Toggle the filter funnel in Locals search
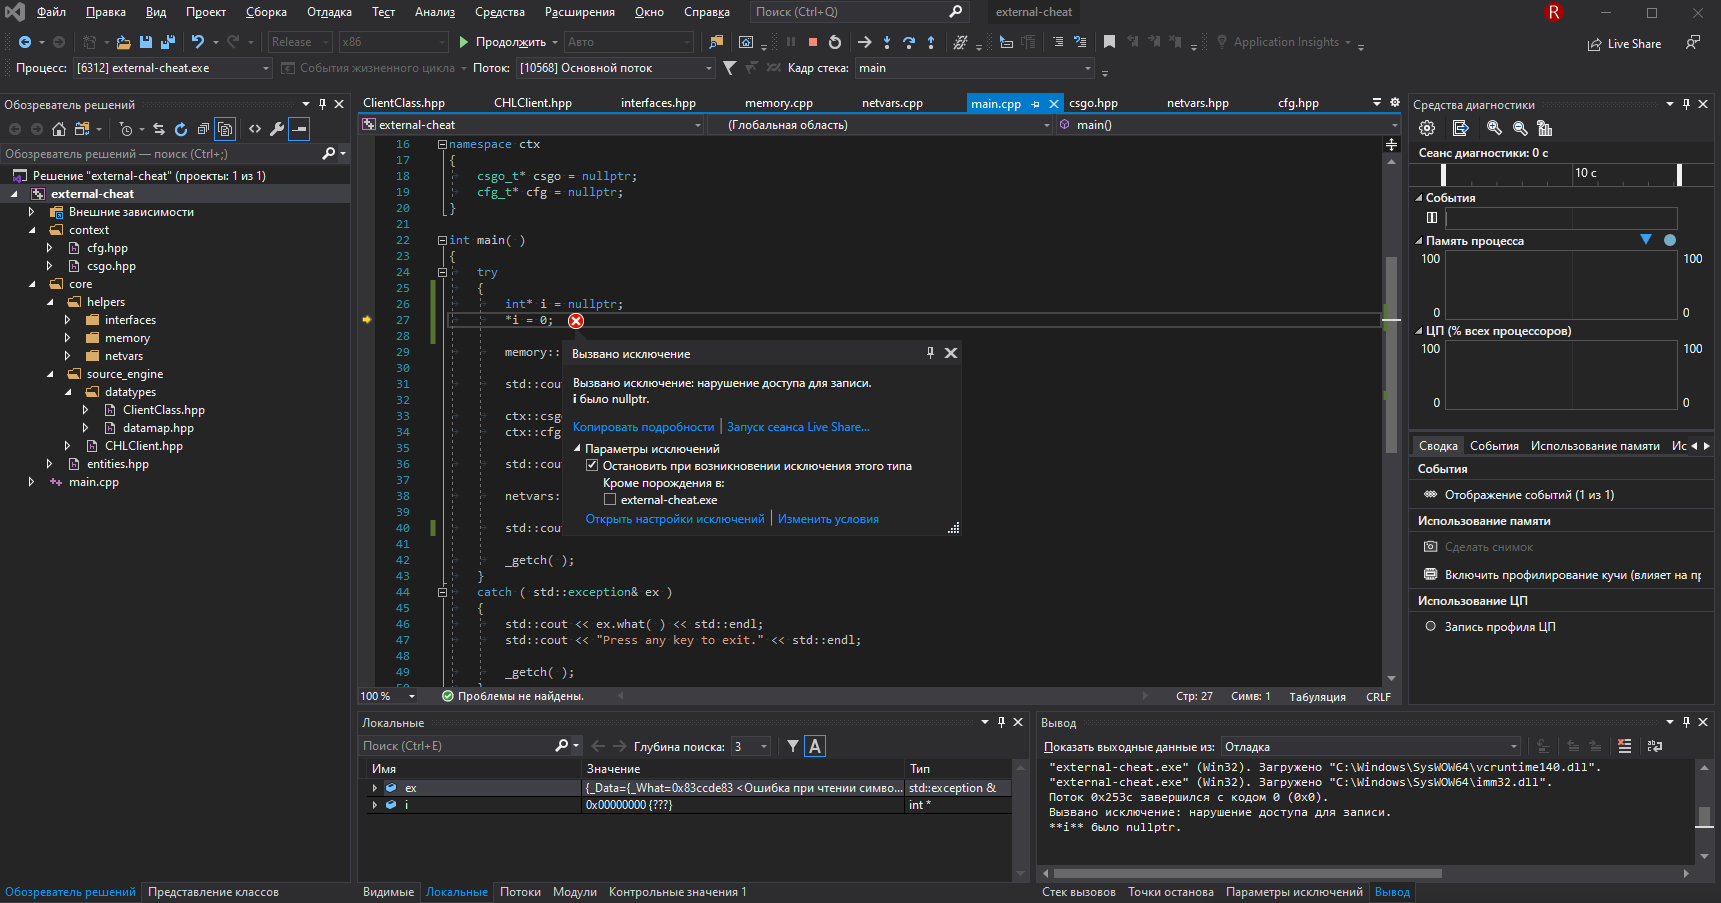Screen dimensions: 1721x903 click(793, 746)
